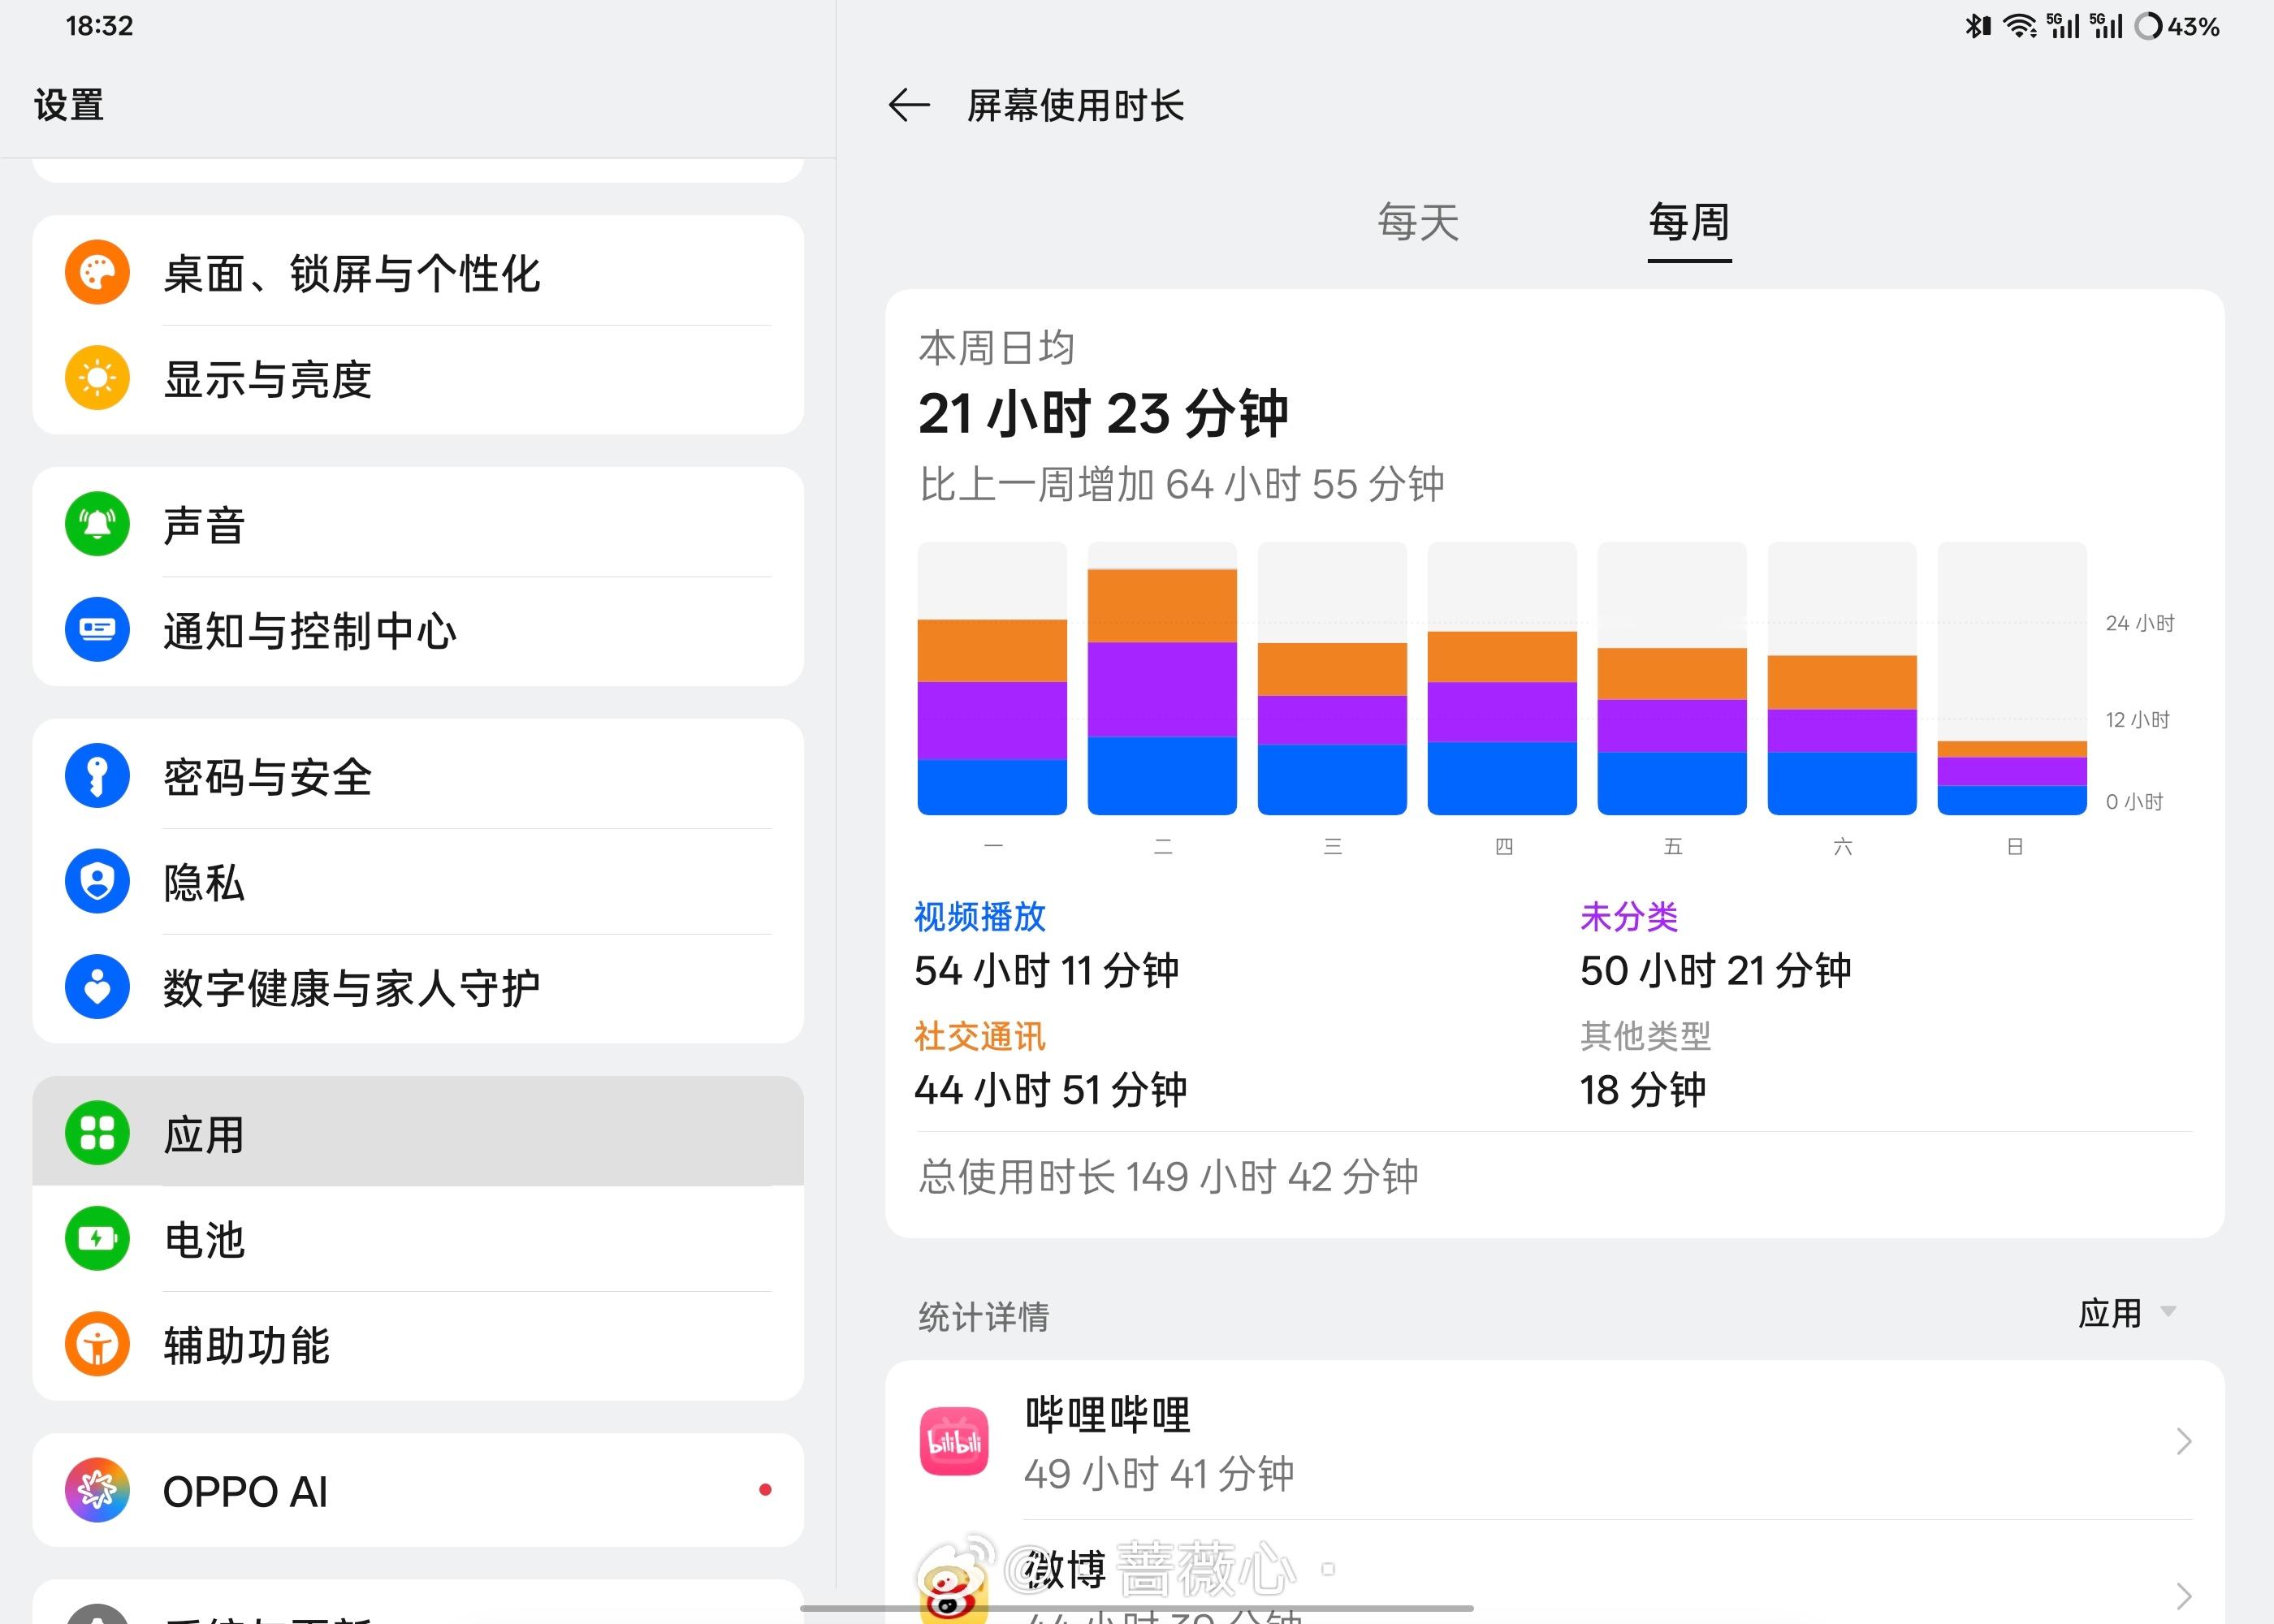Open the desktop and personalization palette icon

[97, 272]
